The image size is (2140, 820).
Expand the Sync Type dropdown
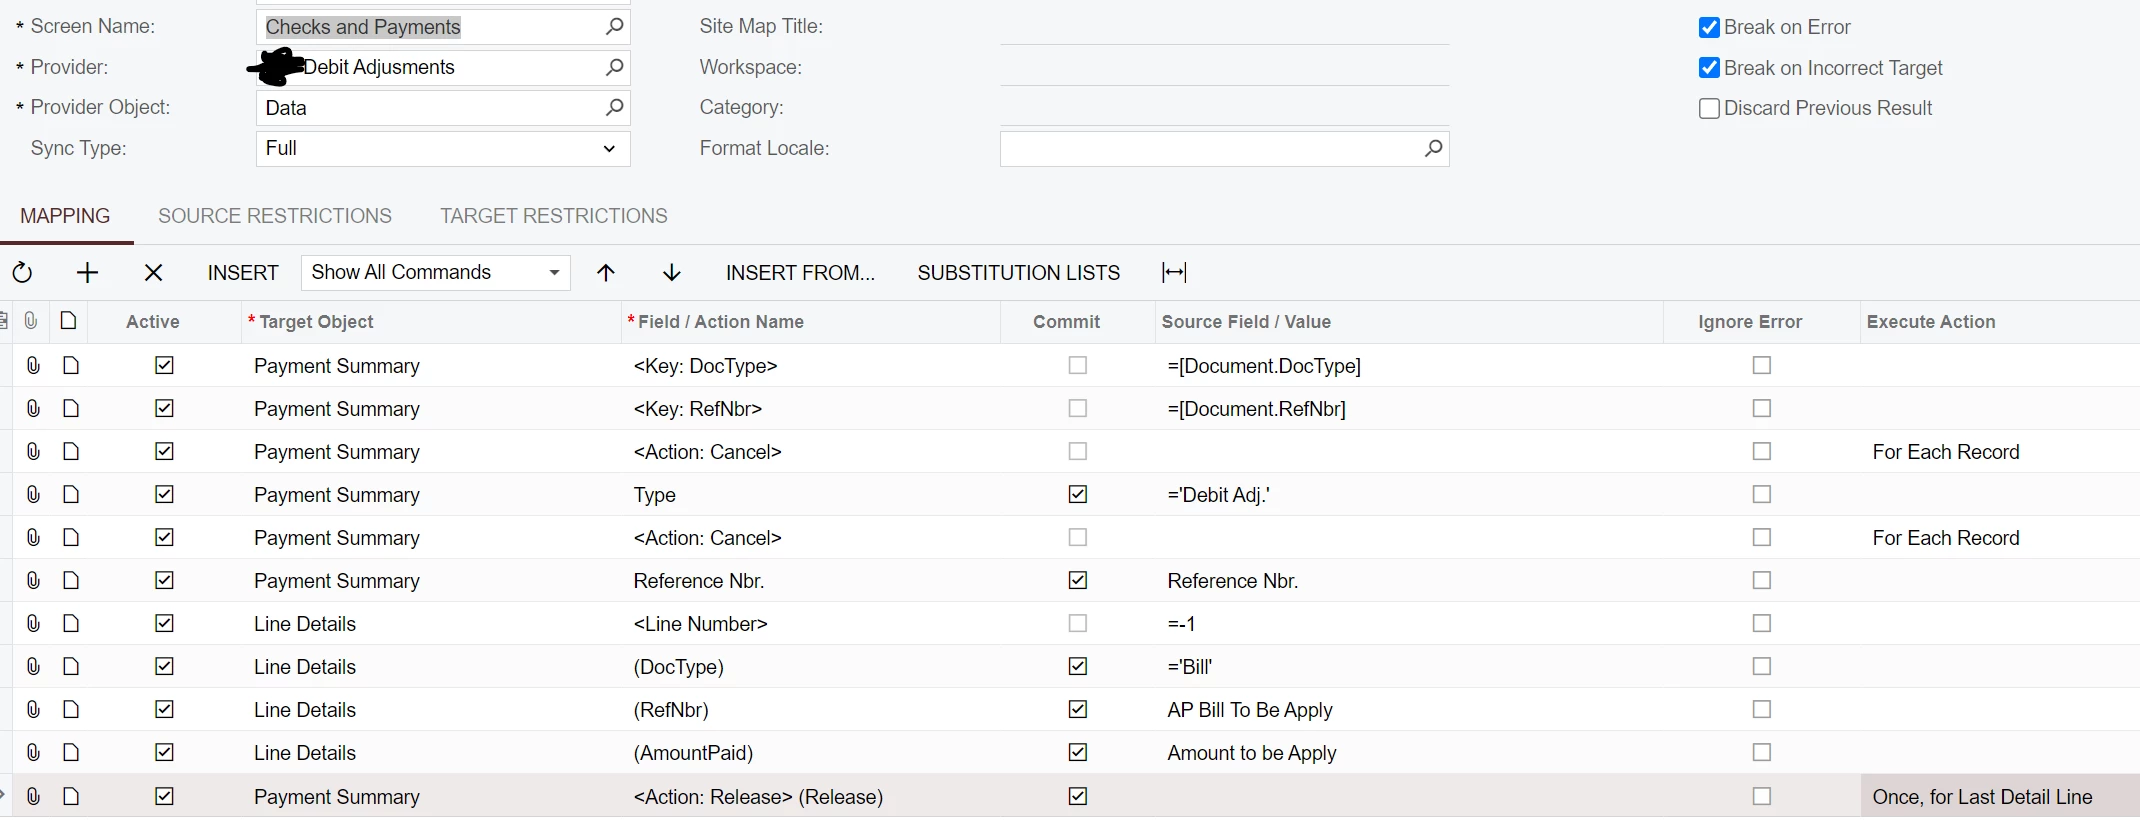pyautogui.click(x=609, y=149)
